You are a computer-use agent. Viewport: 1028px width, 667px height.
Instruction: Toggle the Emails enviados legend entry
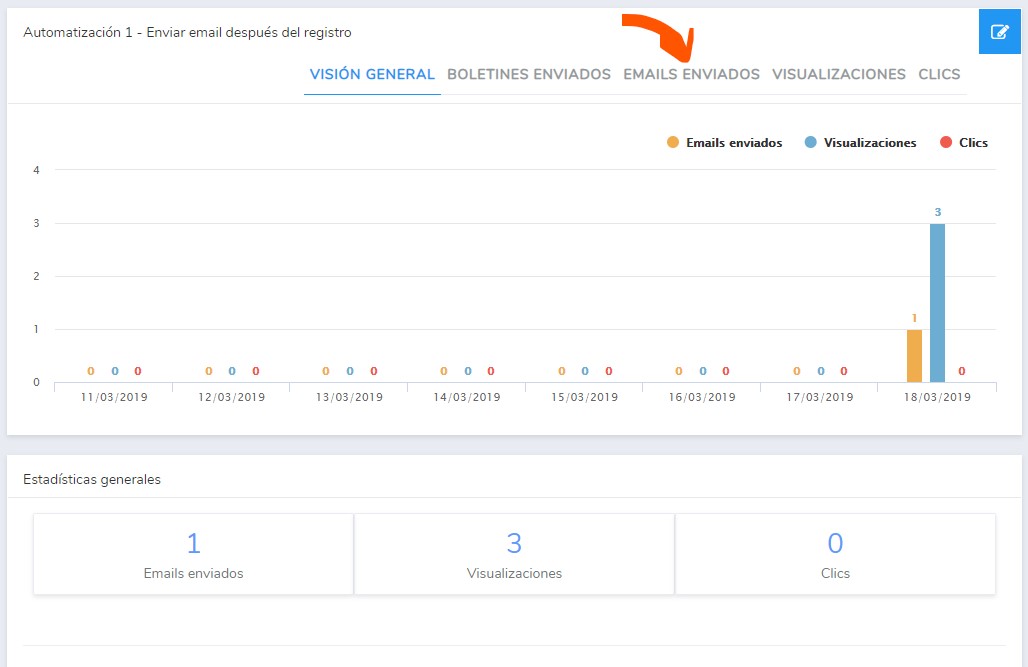pos(724,142)
